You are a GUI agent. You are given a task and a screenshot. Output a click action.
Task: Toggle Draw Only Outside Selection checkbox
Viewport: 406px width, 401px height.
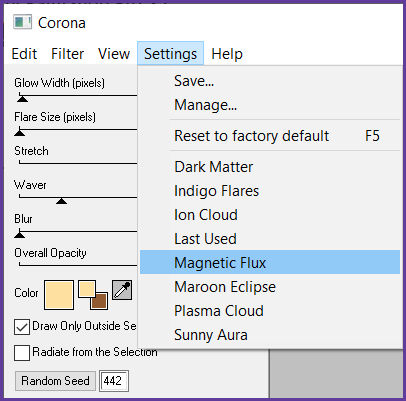[x=22, y=327]
